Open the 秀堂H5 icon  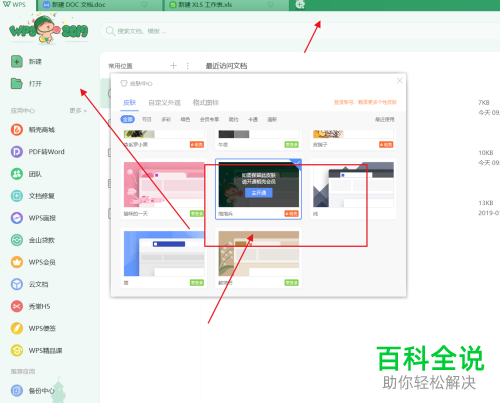point(17,306)
